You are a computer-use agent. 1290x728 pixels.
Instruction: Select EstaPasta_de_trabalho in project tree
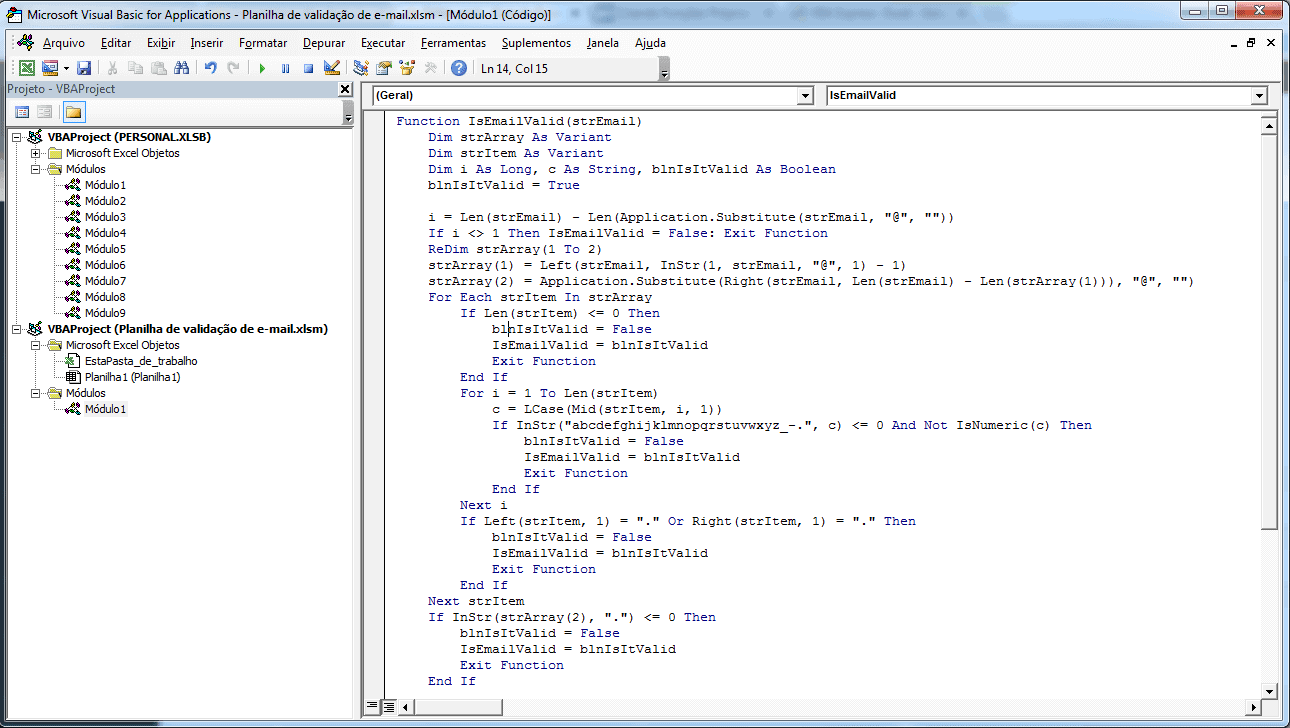(x=140, y=361)
